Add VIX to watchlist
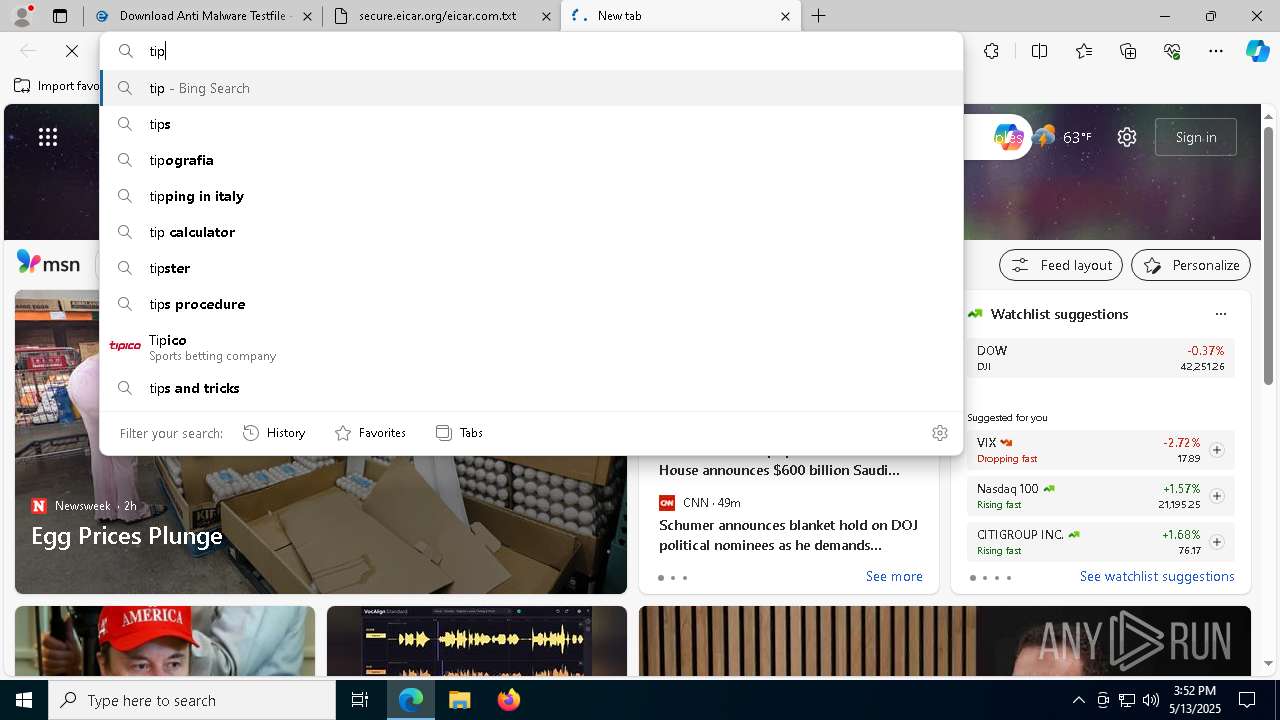 (1217, 450)
